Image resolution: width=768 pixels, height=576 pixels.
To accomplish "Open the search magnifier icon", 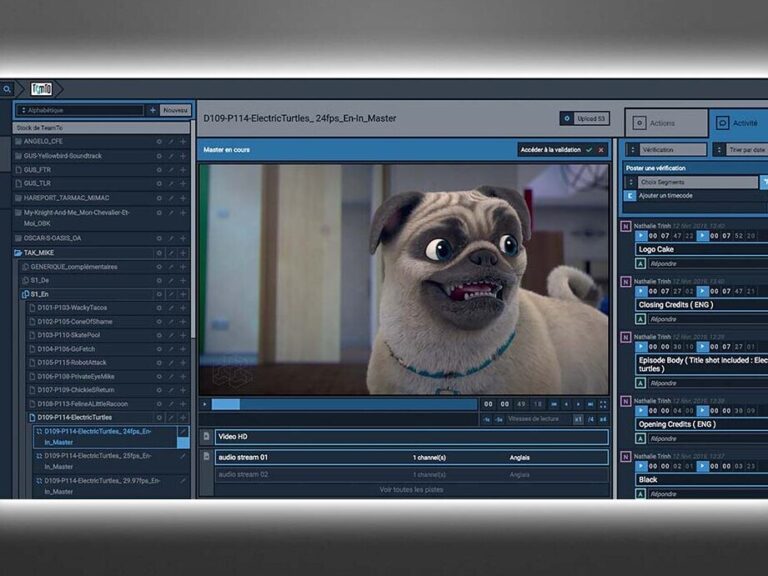I will pos(7,89).
